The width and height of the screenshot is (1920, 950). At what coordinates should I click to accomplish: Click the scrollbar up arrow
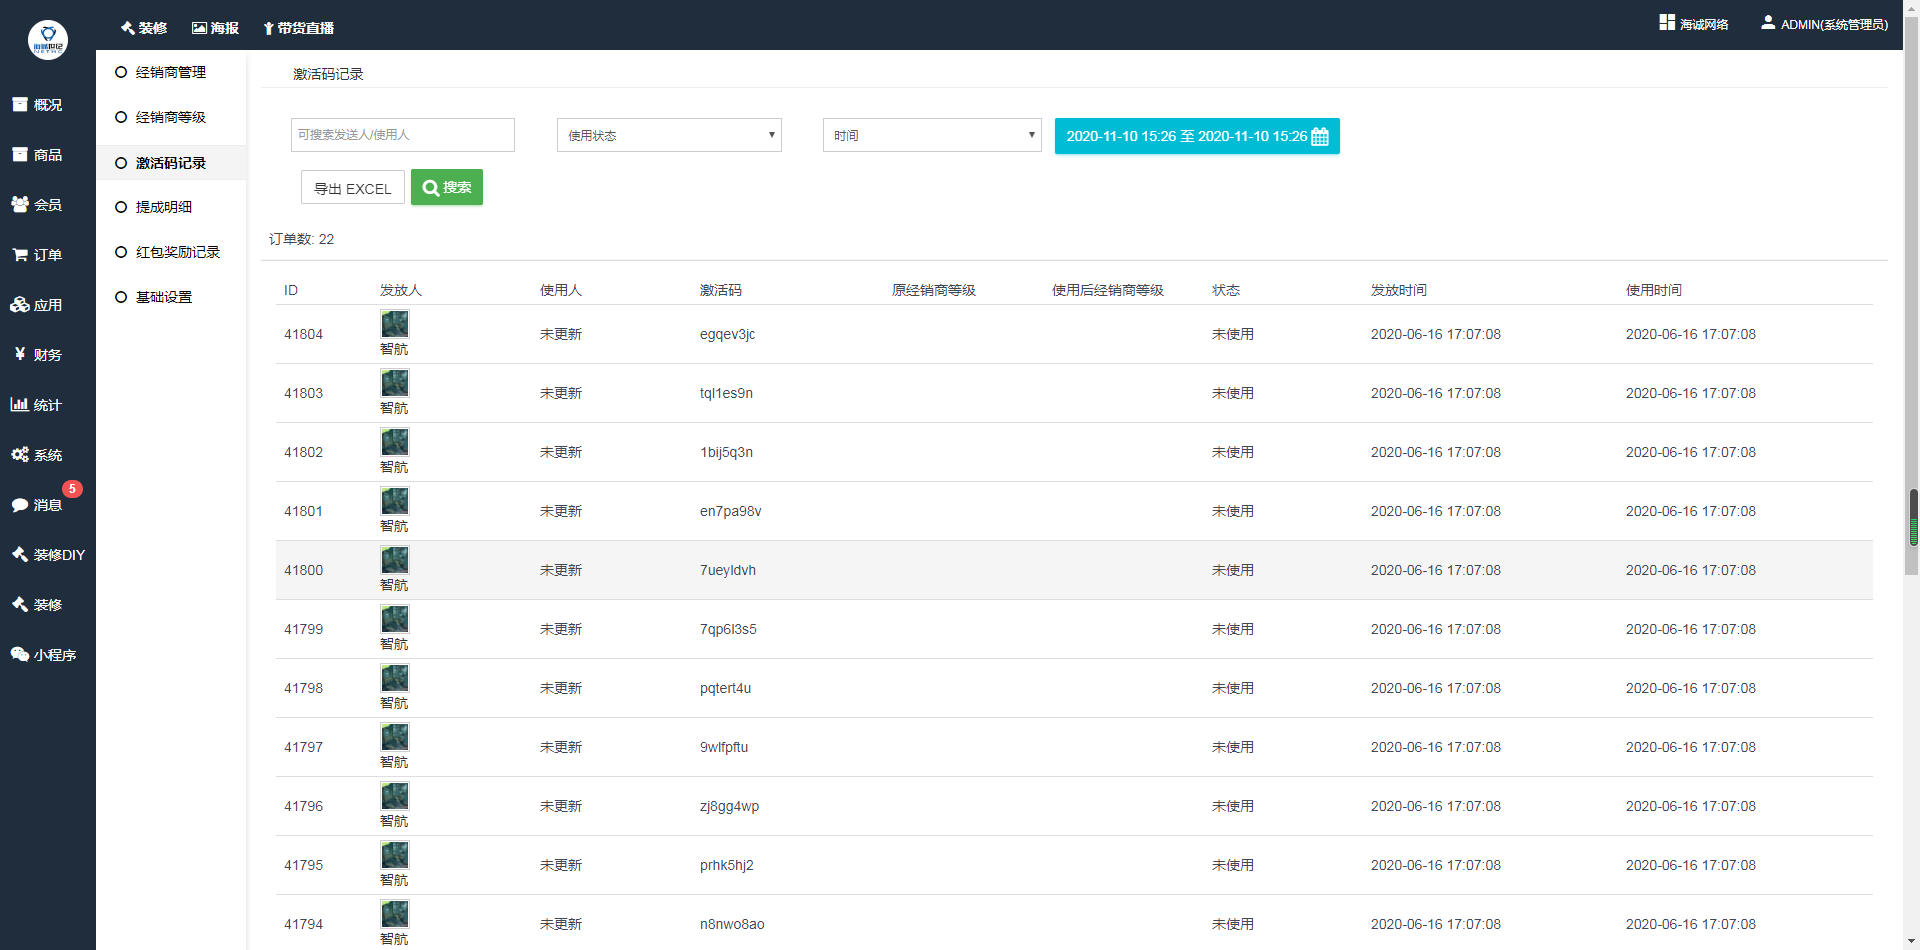1912,7
